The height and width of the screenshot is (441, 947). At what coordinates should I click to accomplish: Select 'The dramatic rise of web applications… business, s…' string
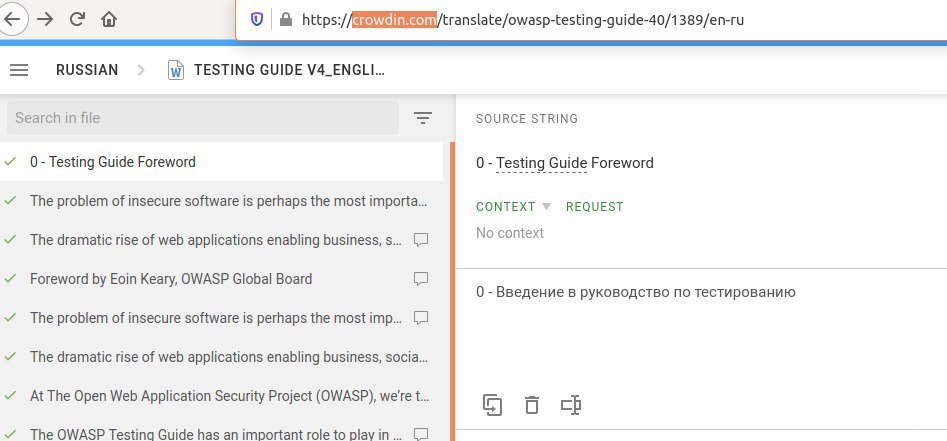(x=222, y=240)
